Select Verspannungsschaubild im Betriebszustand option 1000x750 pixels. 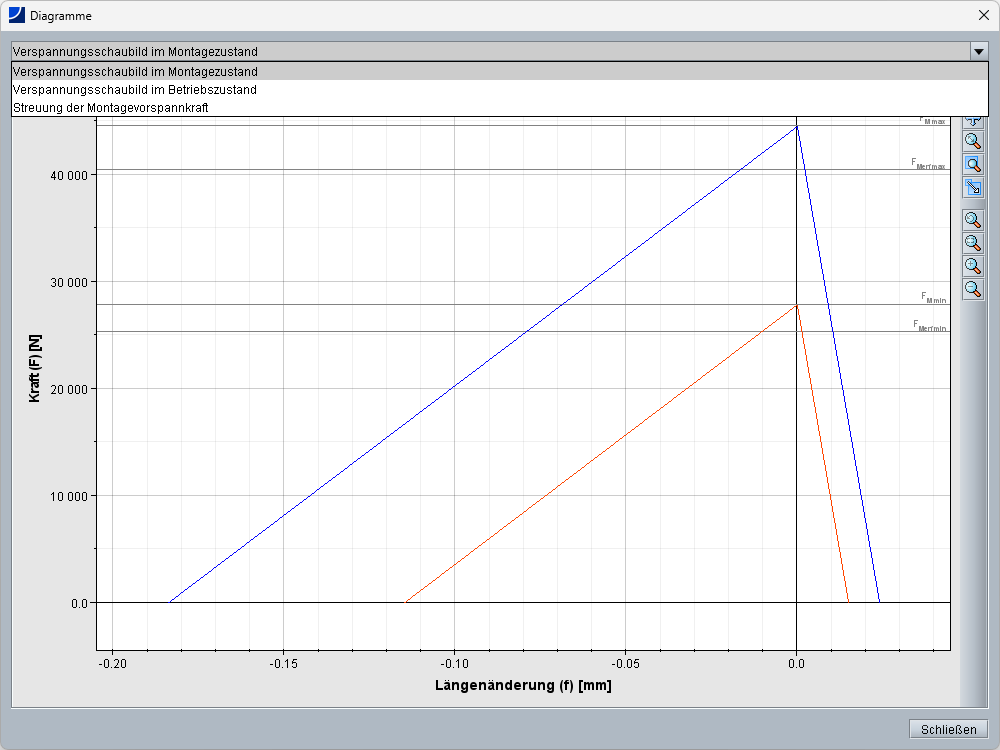[x=135, y=90]
